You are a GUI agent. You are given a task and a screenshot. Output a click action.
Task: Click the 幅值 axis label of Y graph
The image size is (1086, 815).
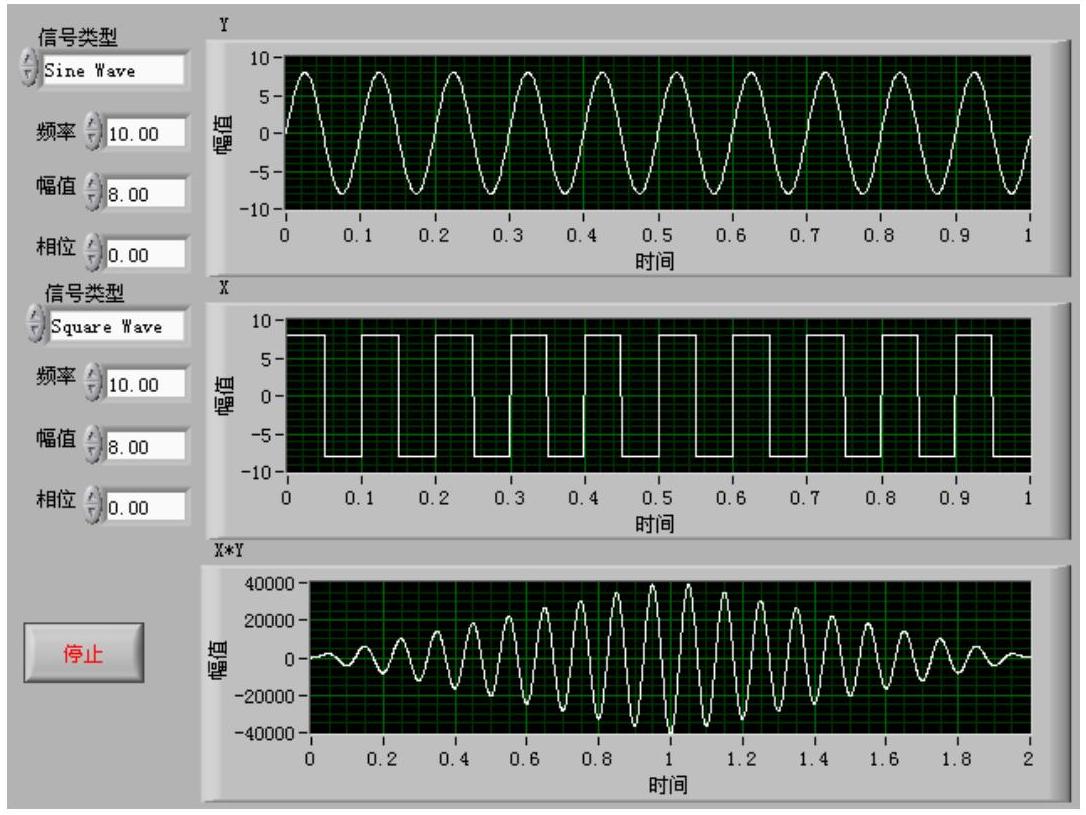pos(224,135)
